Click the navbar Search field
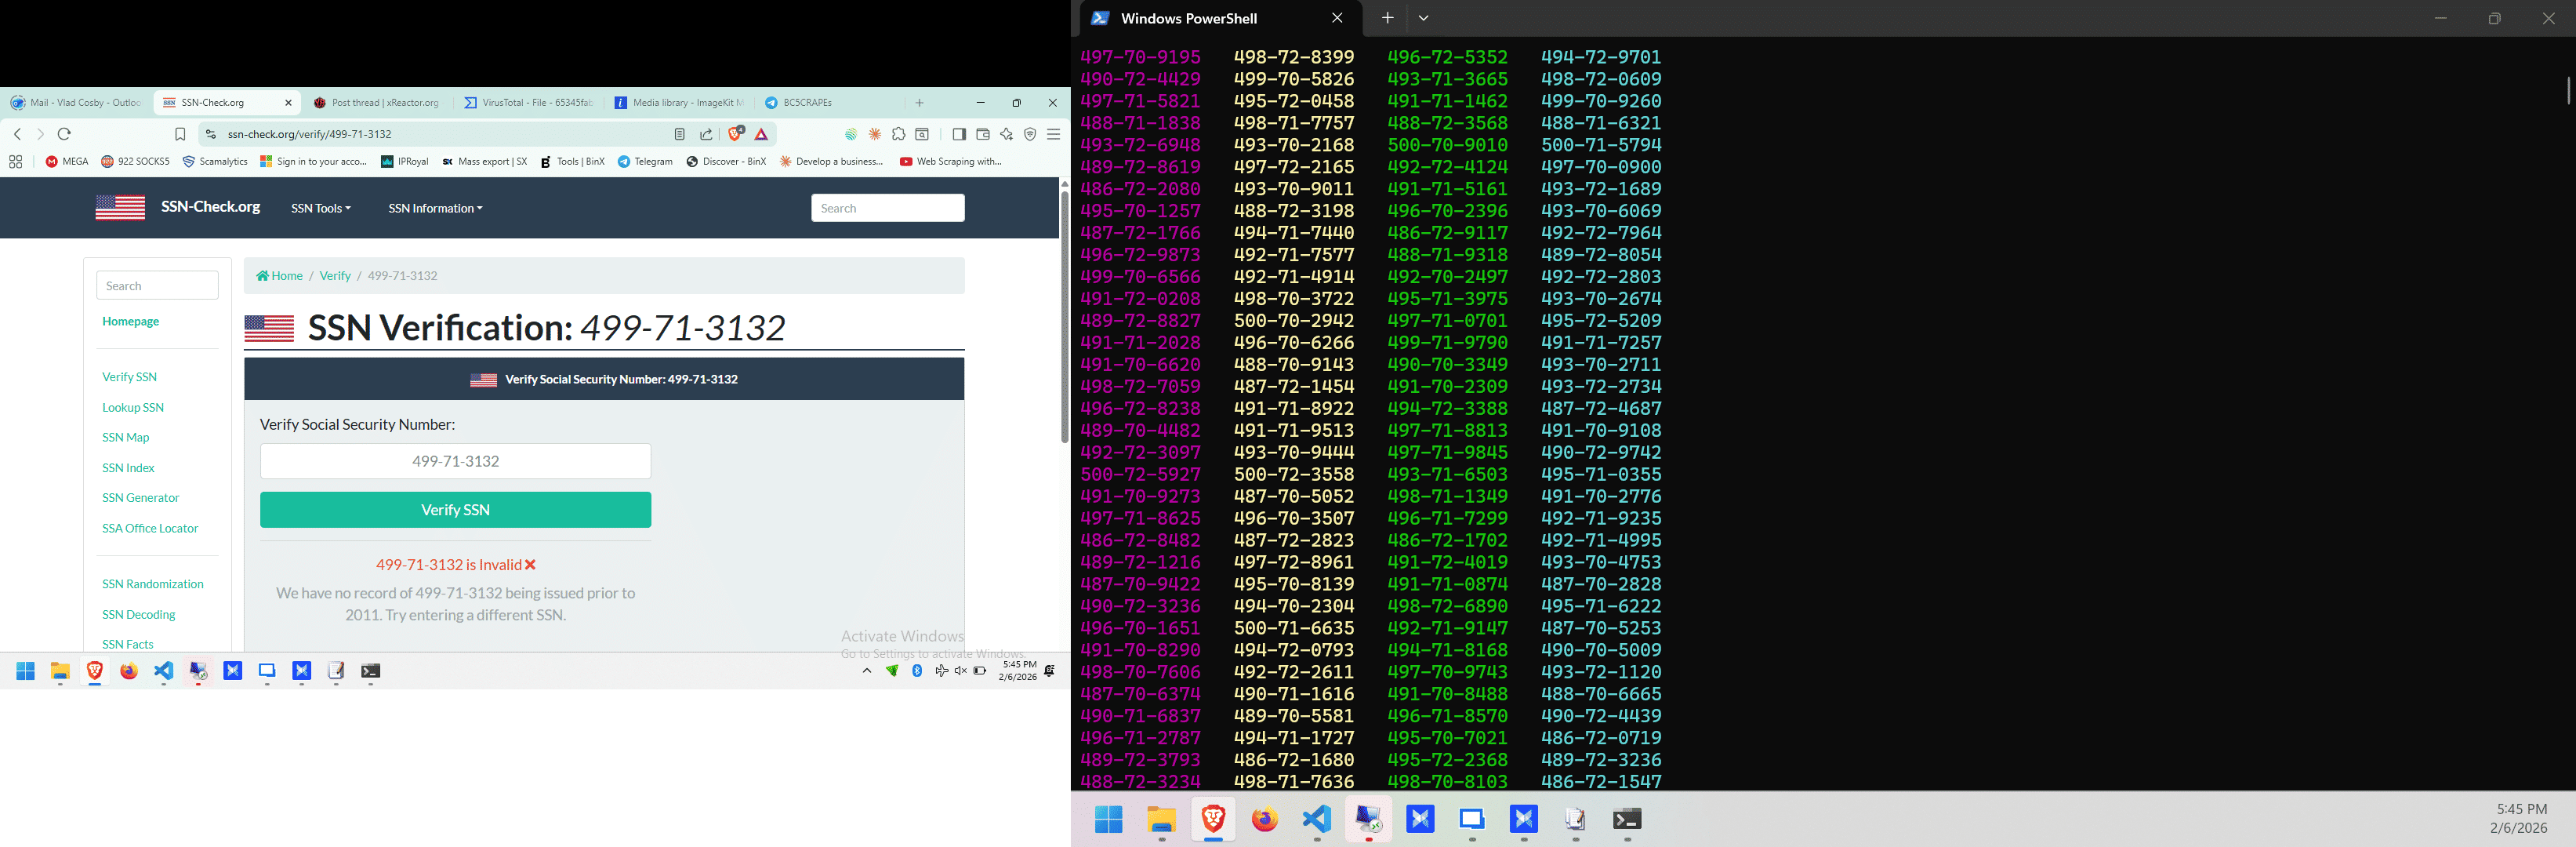 (x=887, y=208)
